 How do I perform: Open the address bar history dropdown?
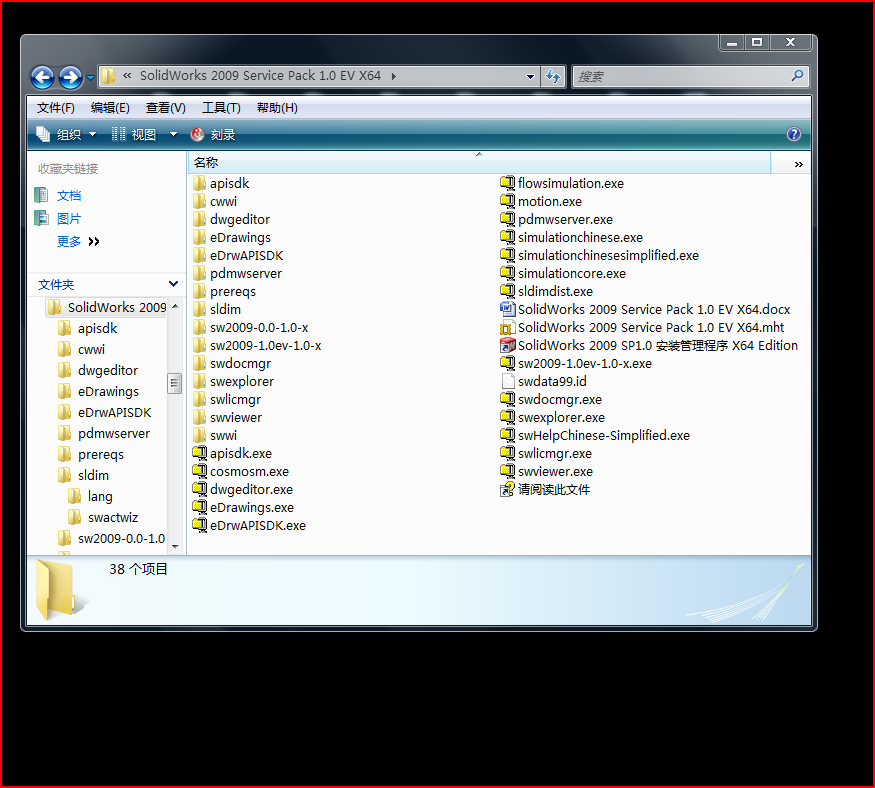(530, 76)
